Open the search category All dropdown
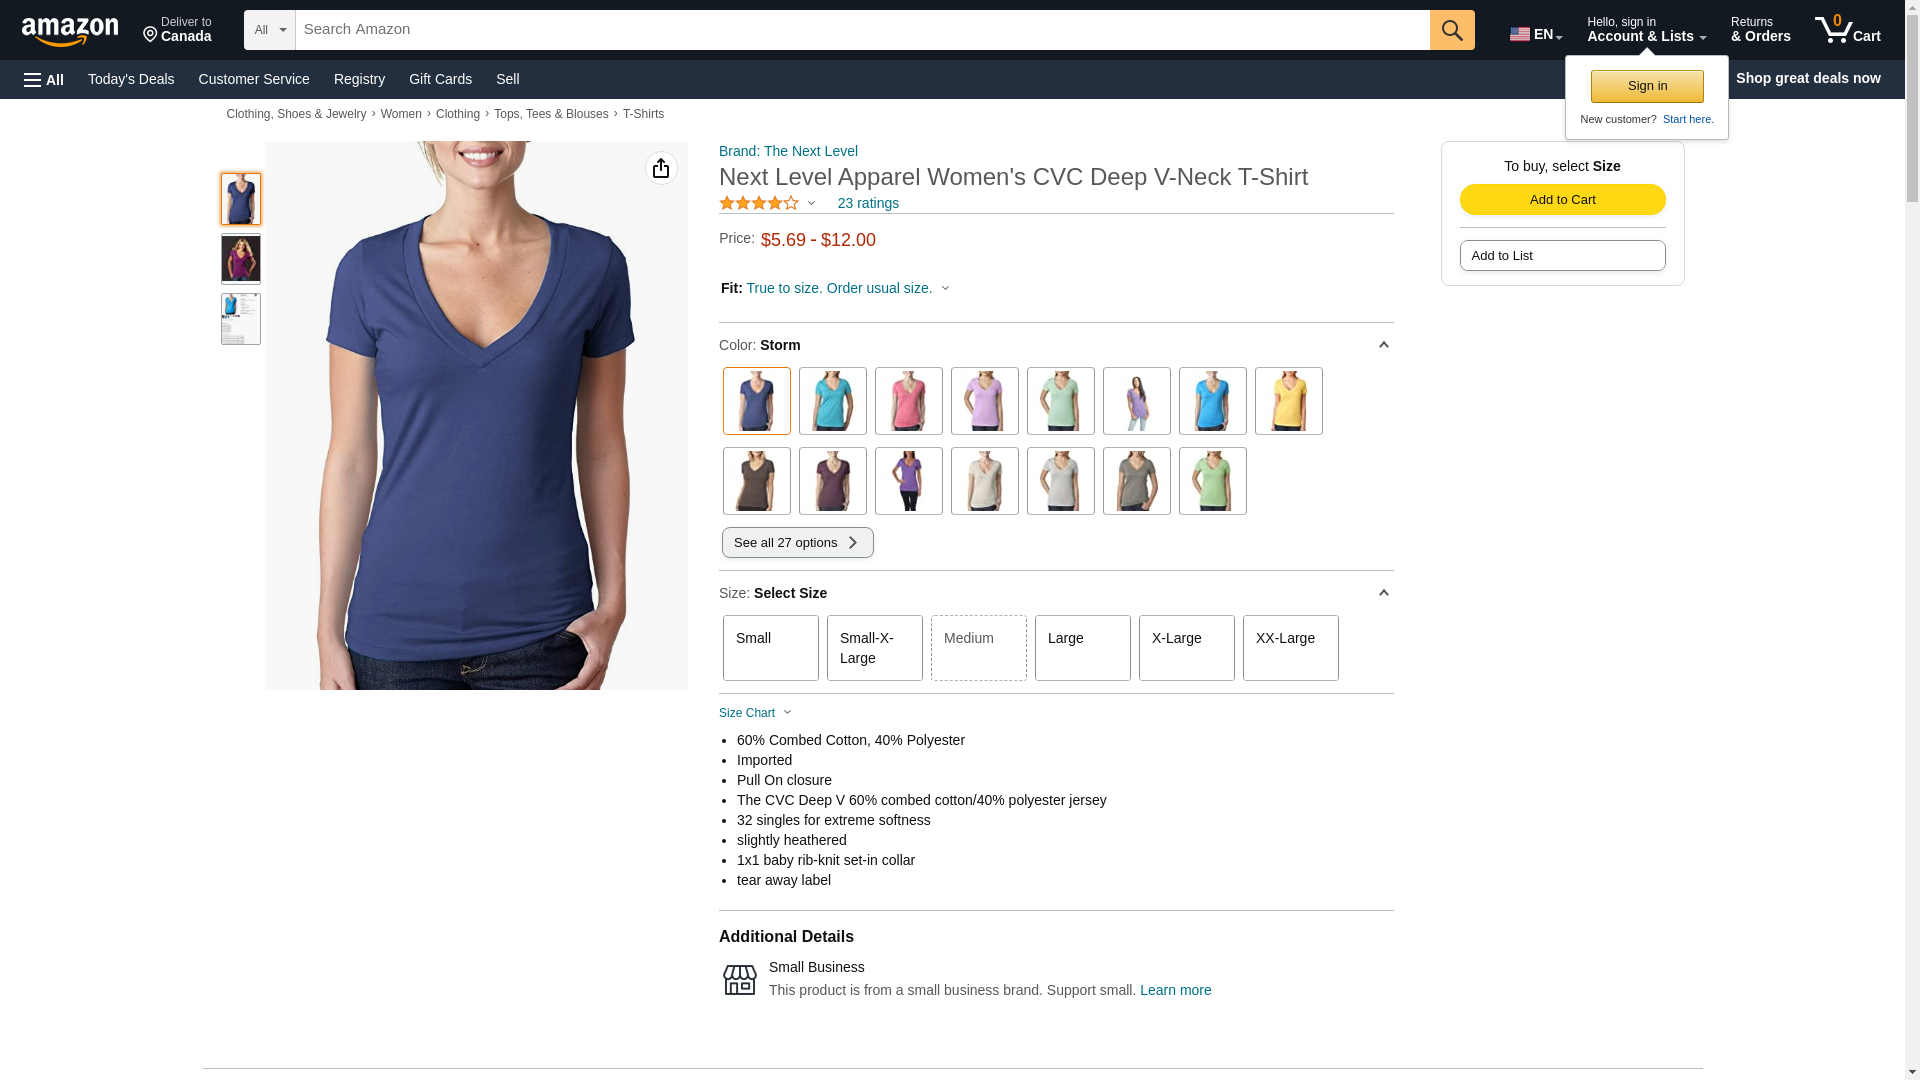 [x=269, y=30]
